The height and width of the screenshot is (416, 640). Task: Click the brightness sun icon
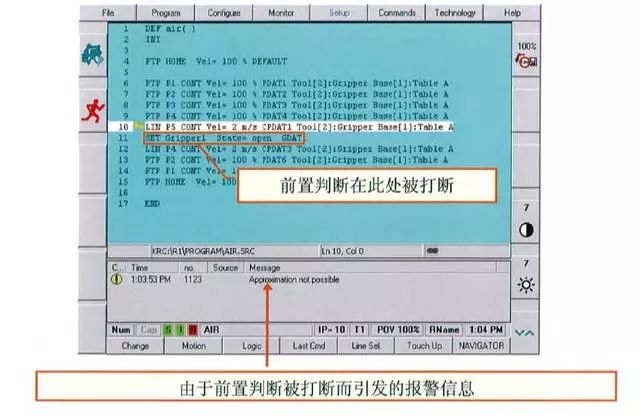click(526, 285)
